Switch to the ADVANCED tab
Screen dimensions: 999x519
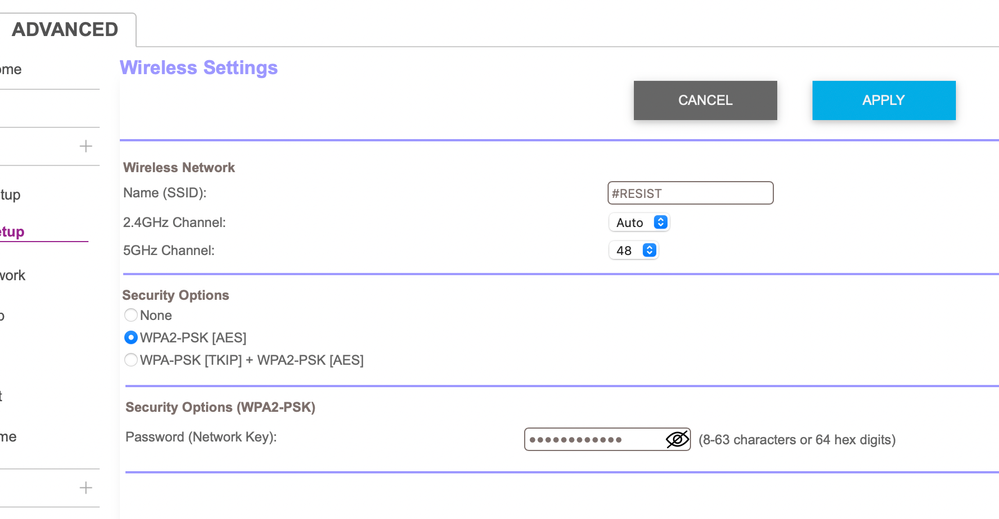pos(65,29)
